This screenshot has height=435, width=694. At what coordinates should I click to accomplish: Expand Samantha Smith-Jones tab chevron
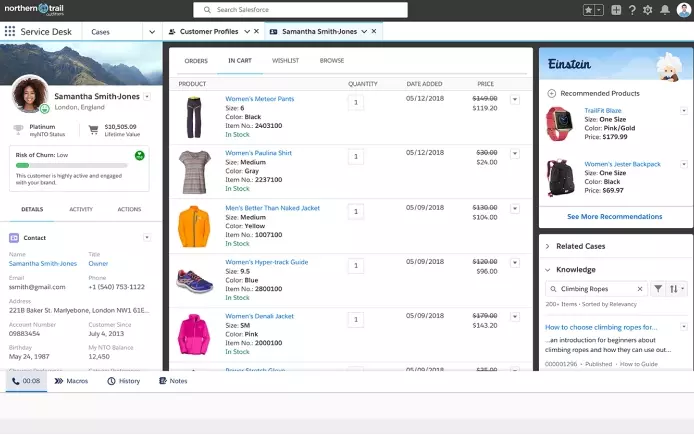pyautogui.click(x=364, y=31)
